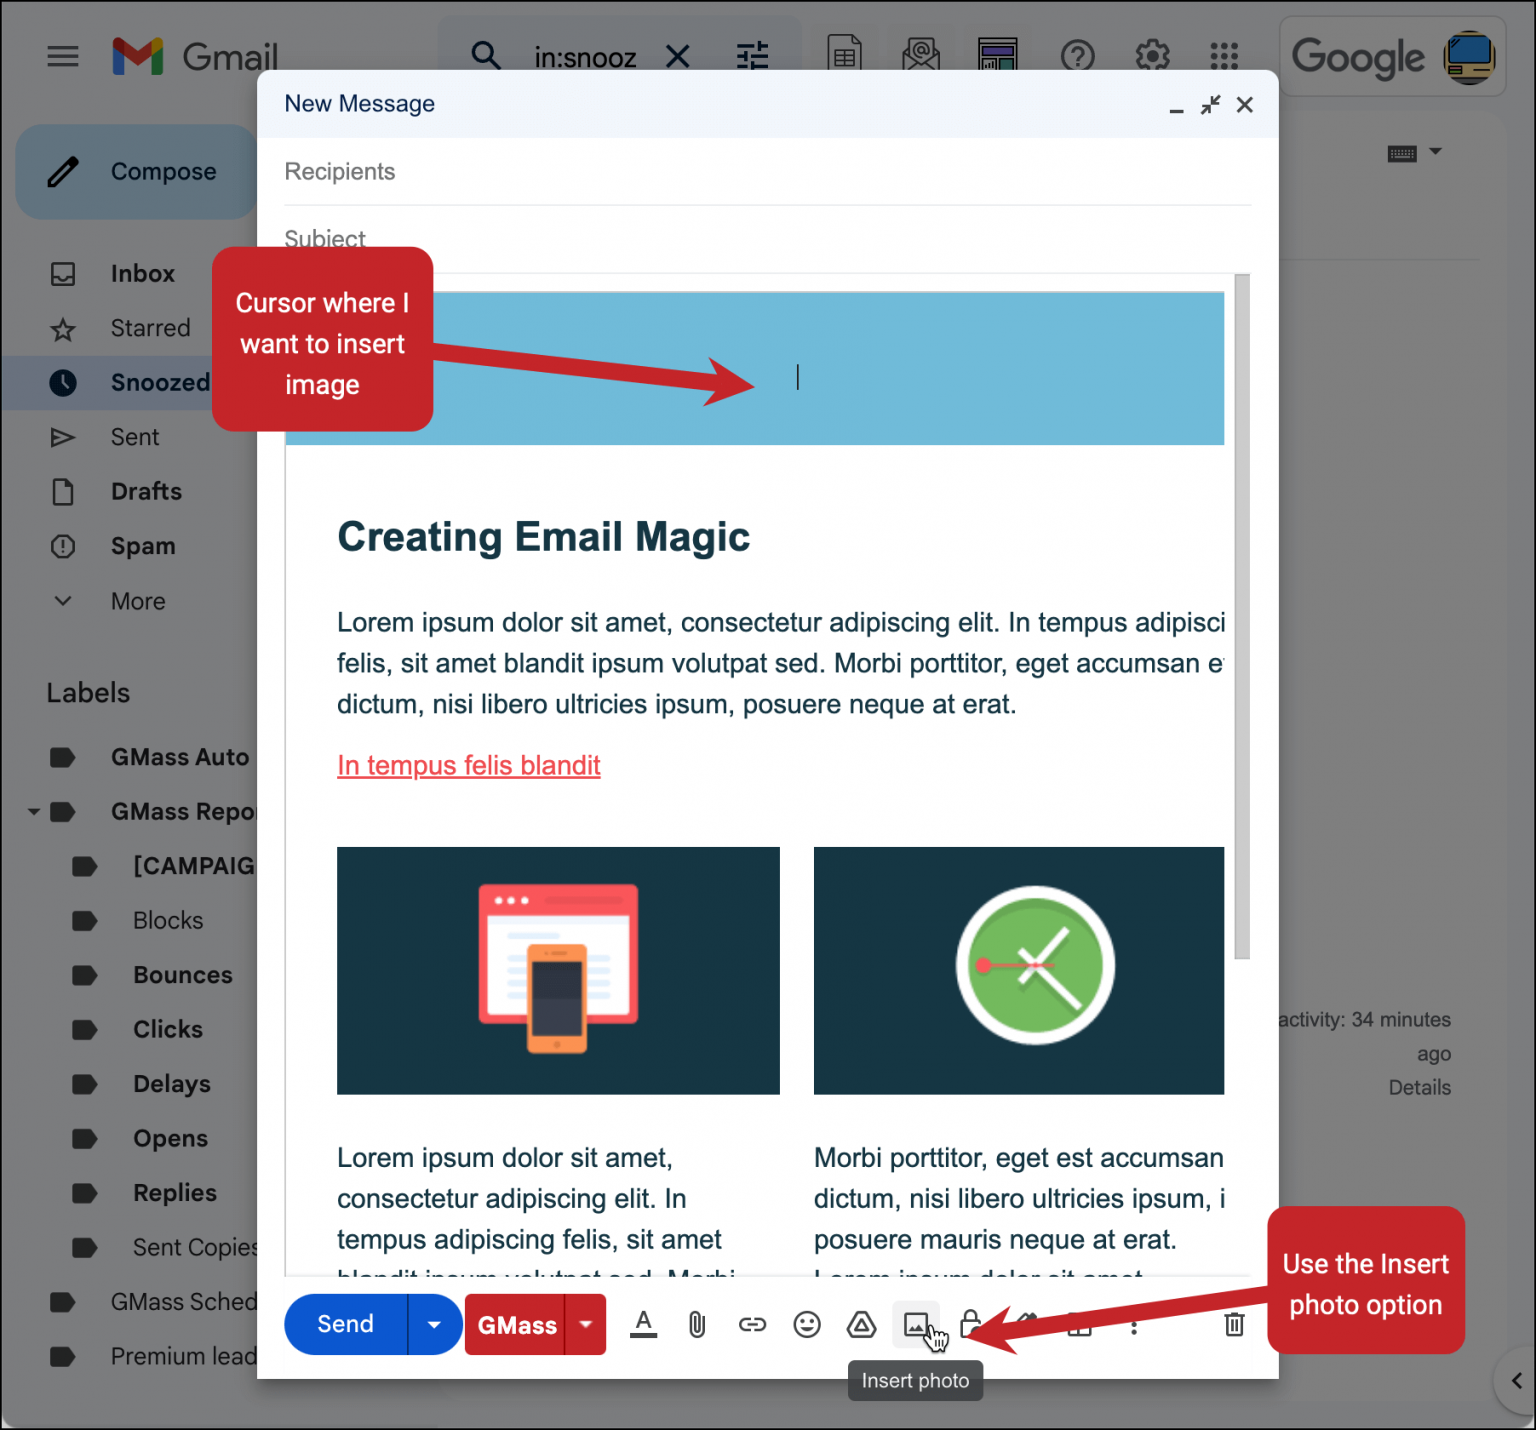Viewport: 1536px width, 1430px height.
Task: Insert files using the Drive icon
Action: tap(861, 1324)
